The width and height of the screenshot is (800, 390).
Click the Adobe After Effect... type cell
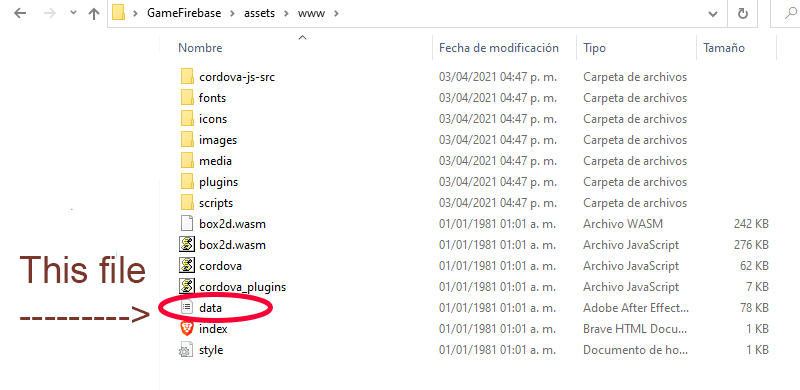pyautogui.click(x=636, y=308)
